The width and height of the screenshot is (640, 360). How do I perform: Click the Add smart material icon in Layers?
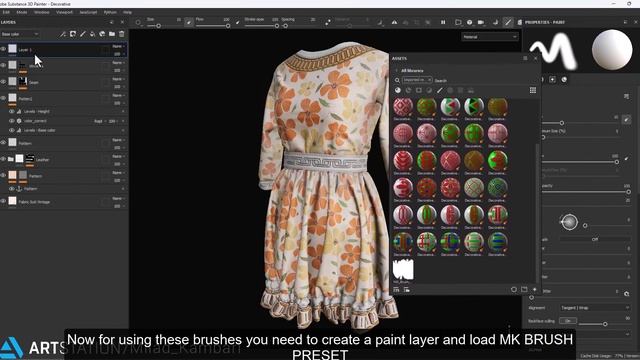[102, 34]
